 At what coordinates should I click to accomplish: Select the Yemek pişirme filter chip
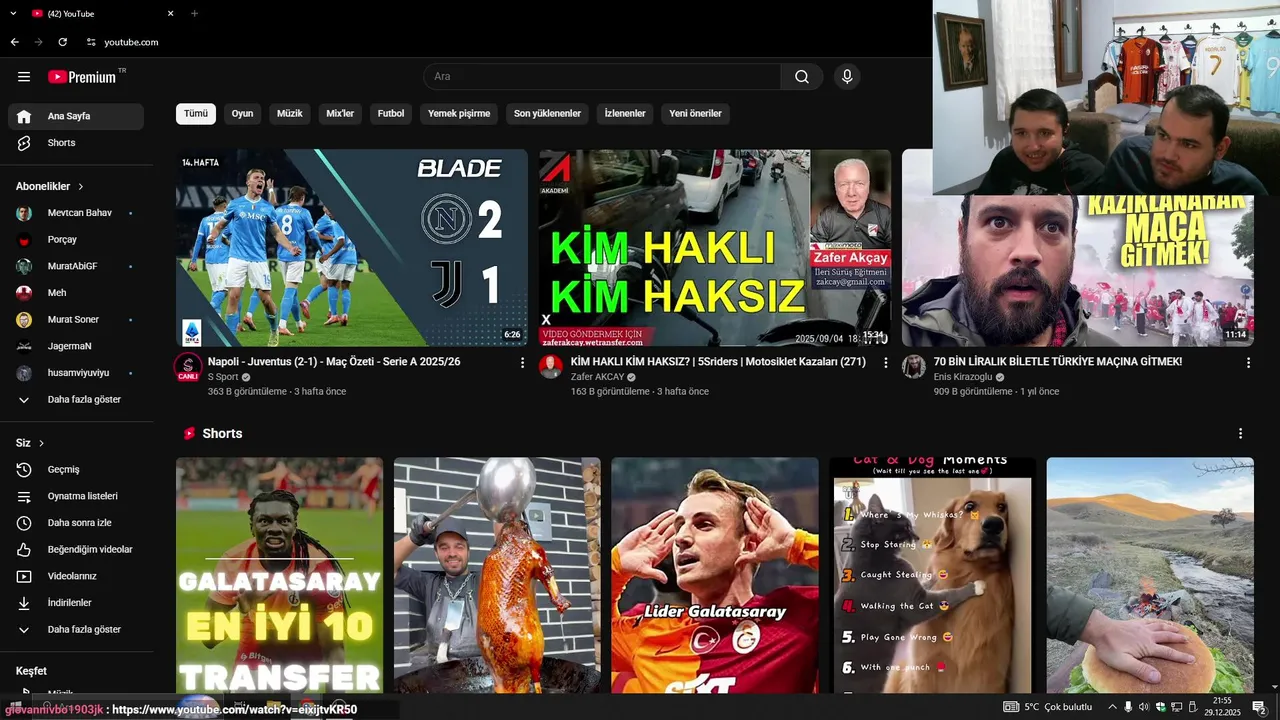pyautogui.click(x=459, y=114)
